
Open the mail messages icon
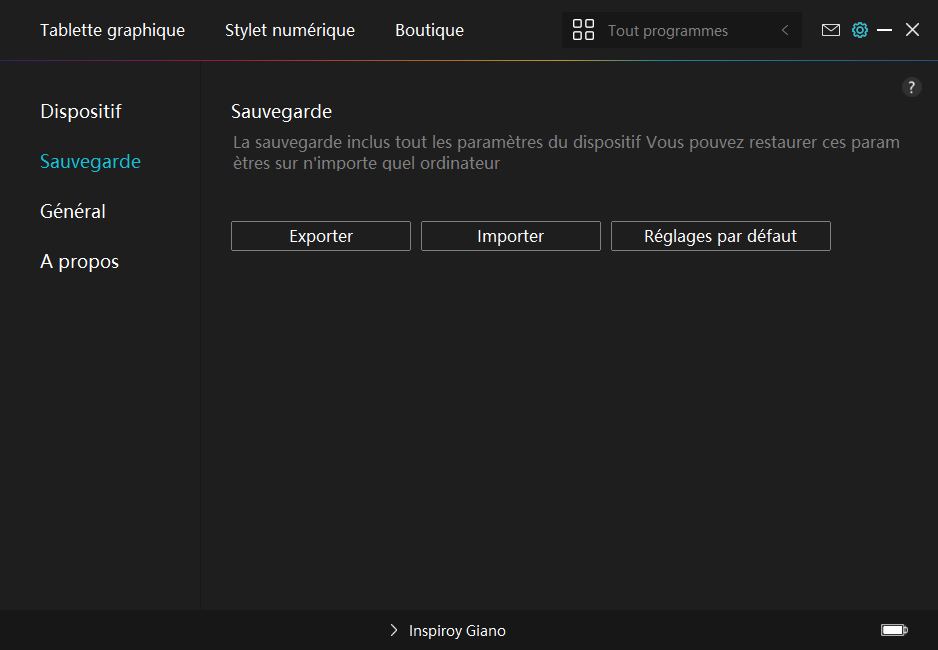tap(830, 30)
